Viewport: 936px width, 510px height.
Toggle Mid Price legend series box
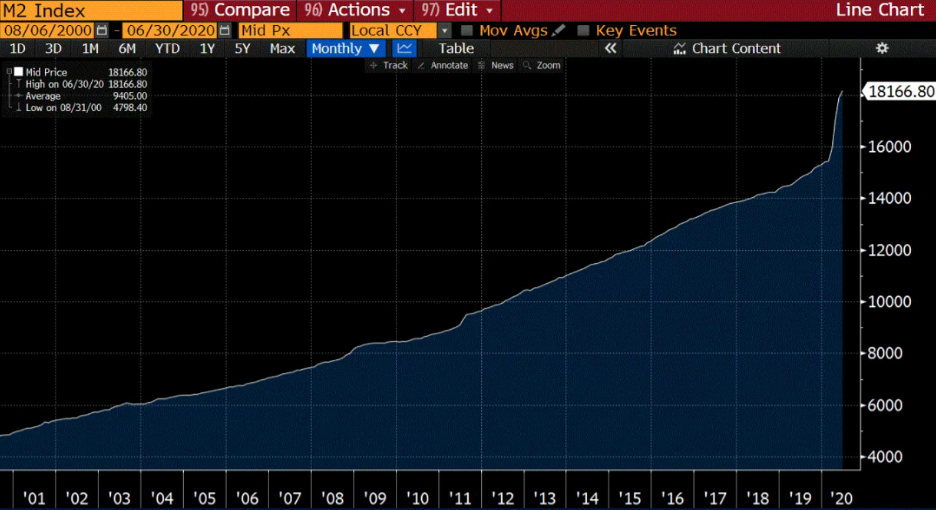pos(18,72)
